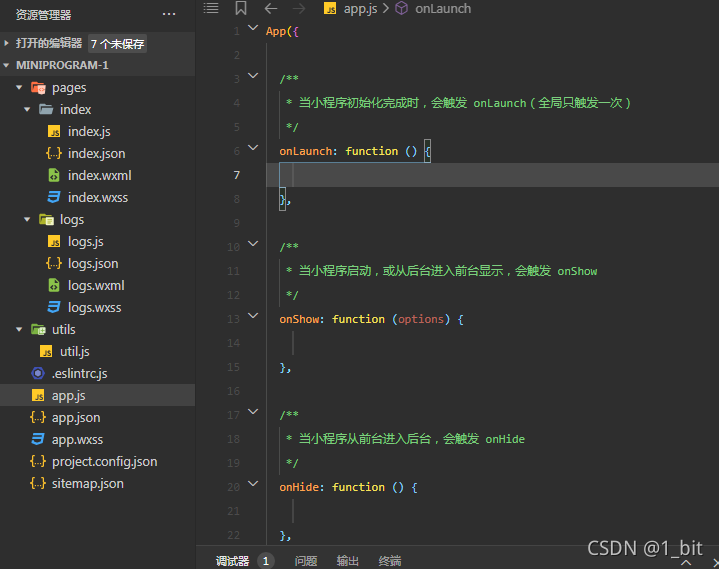Click the utils folder icon
This screenshot has width=719, height=569.
tap(38, 330)
